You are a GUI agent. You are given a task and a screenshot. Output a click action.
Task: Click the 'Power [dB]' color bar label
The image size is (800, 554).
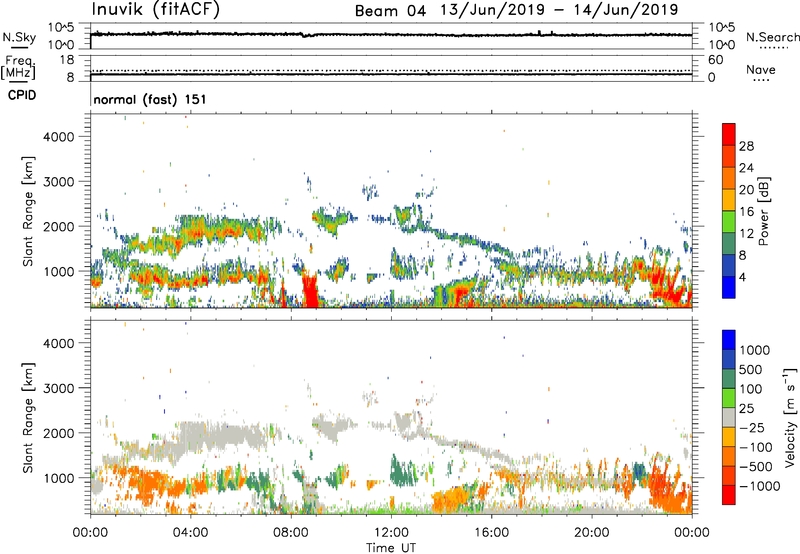point(763,211)
